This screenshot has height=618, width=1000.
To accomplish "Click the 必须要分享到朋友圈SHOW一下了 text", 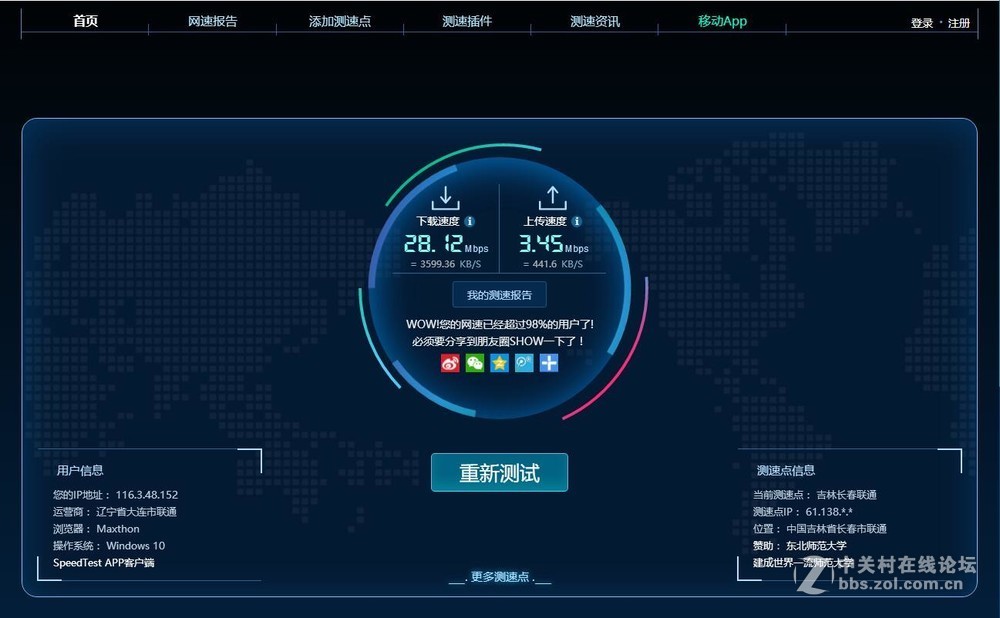I will pos(498,341).
